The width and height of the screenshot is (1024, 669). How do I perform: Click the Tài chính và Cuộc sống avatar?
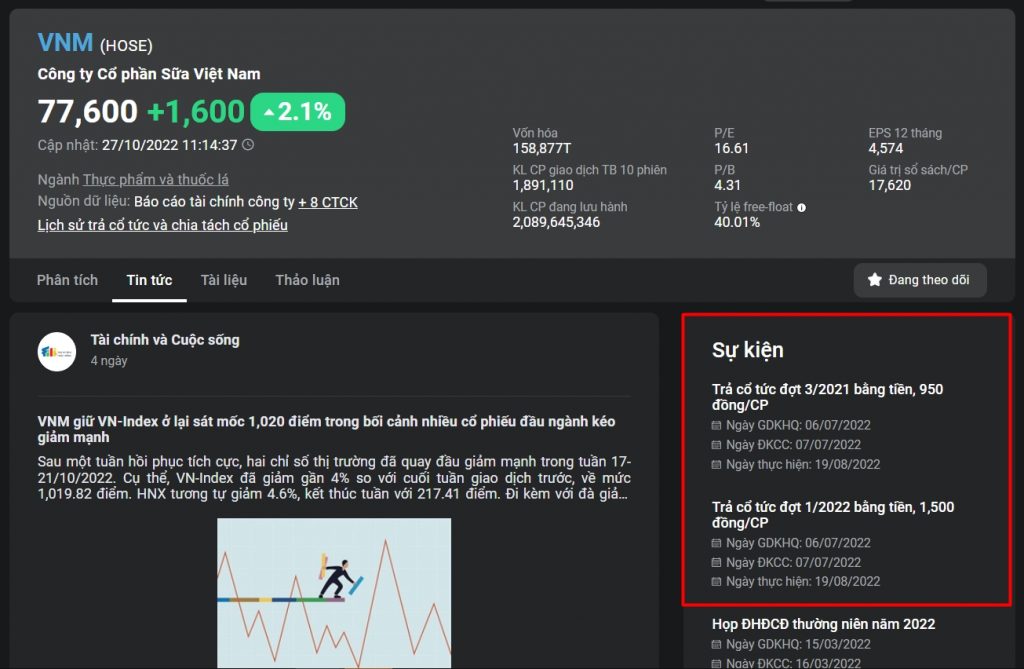coord(57,351)
